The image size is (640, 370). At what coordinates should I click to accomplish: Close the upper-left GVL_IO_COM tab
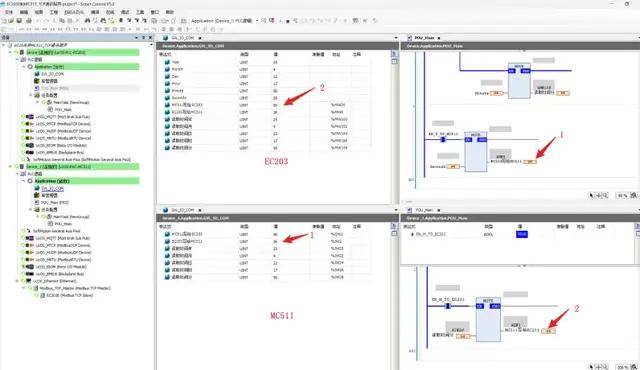(x=200, y=38)
